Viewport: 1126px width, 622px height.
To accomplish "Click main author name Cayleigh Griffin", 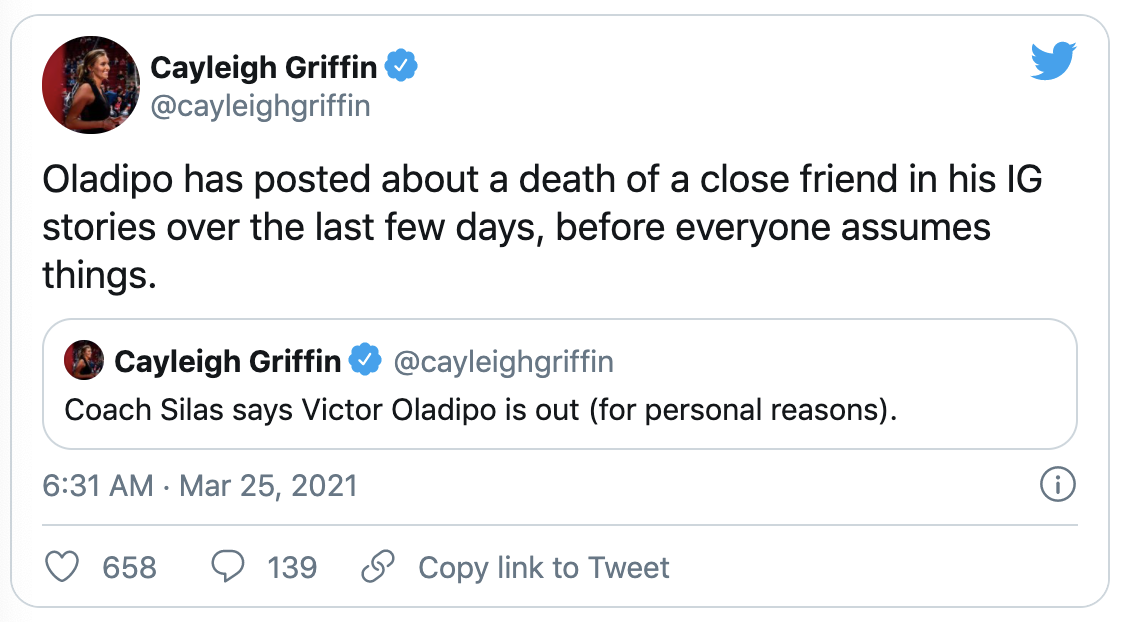I will pos(264,68).
